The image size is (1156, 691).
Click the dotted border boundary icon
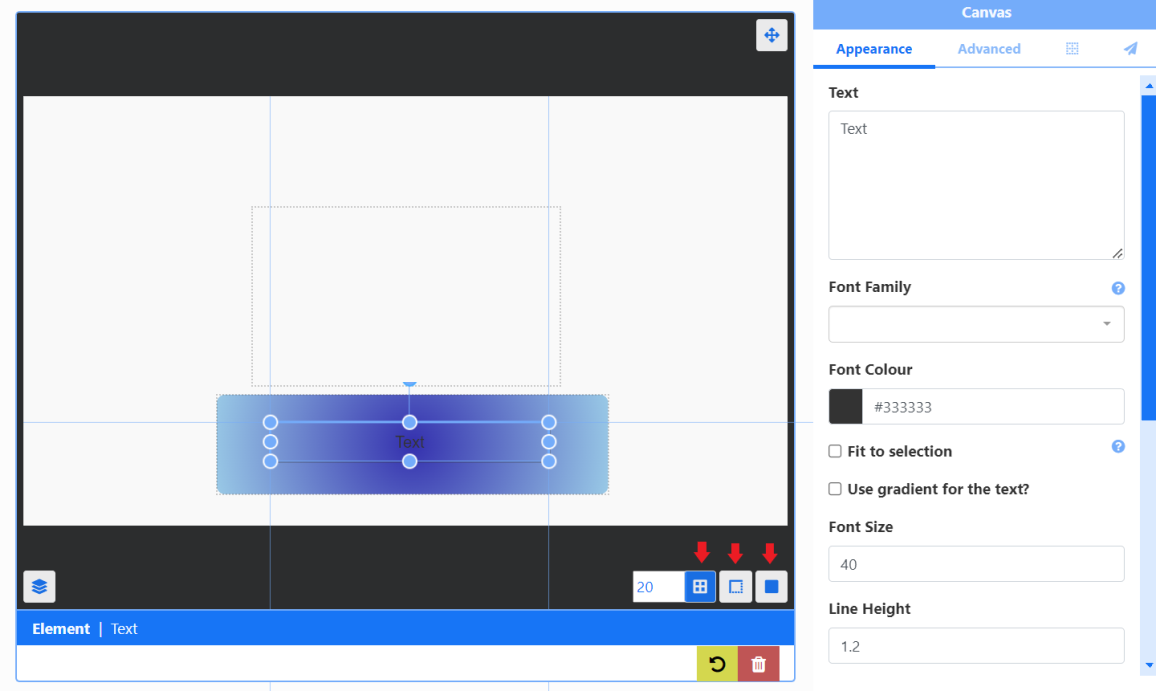pos(735,587)
